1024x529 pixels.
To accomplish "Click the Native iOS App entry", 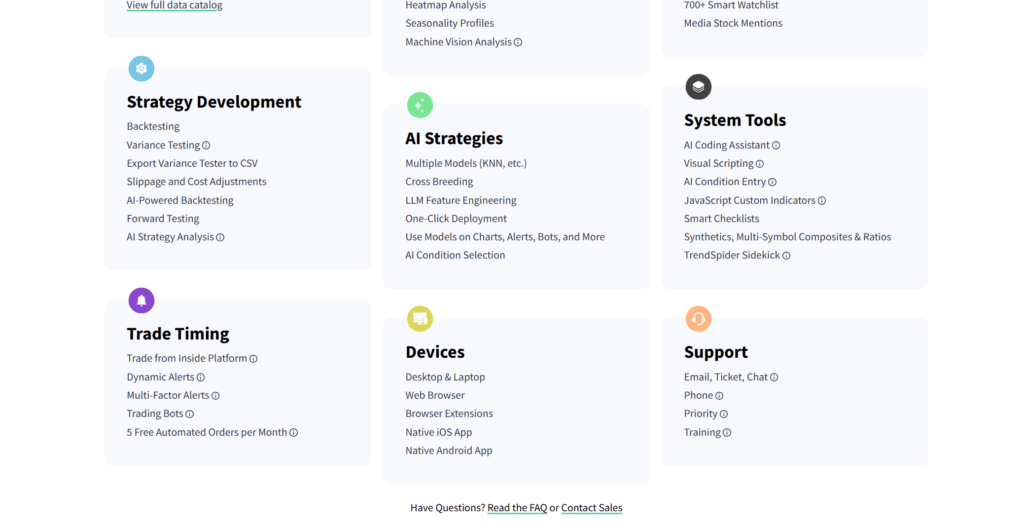I will 438,433.
